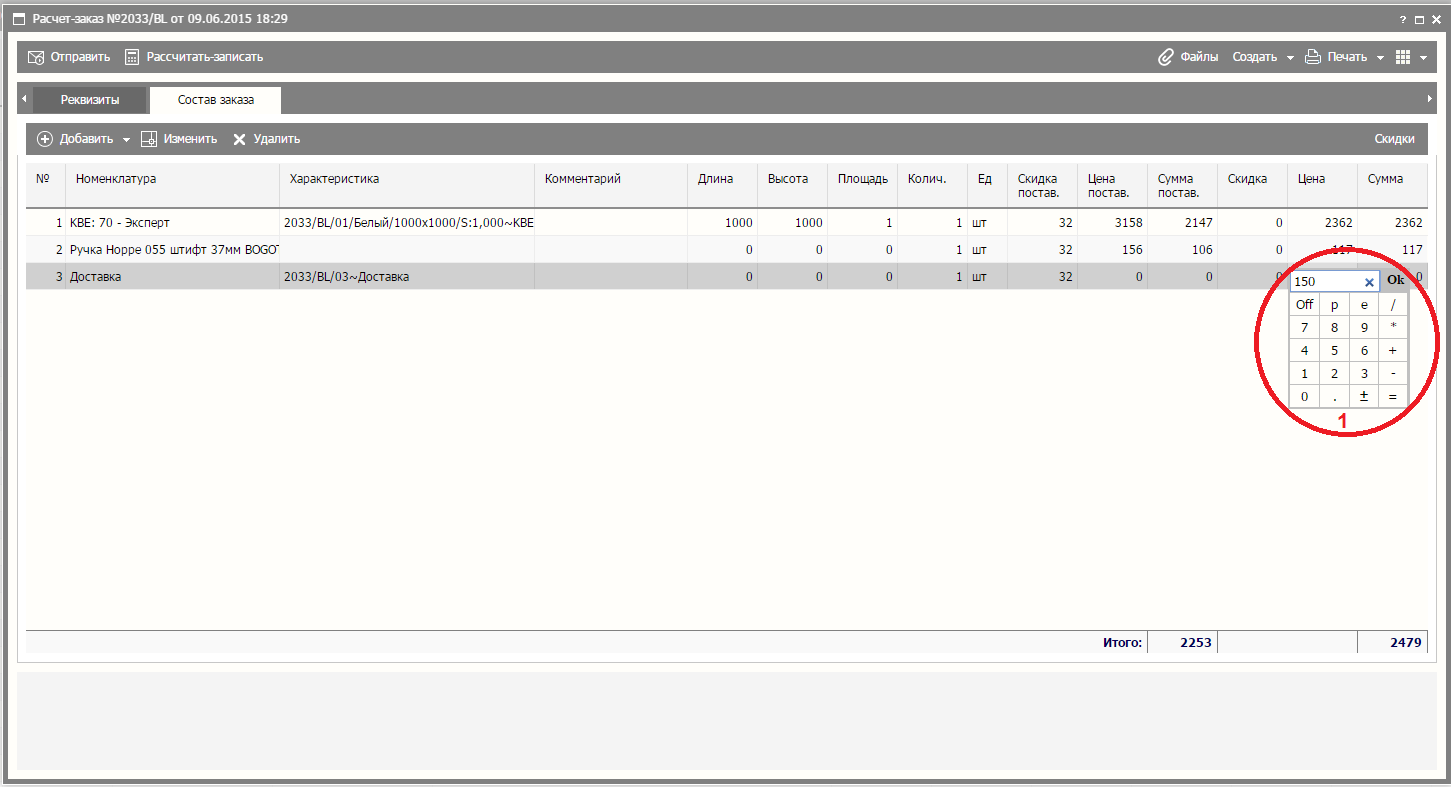Click the Сумма column header

1392,185
